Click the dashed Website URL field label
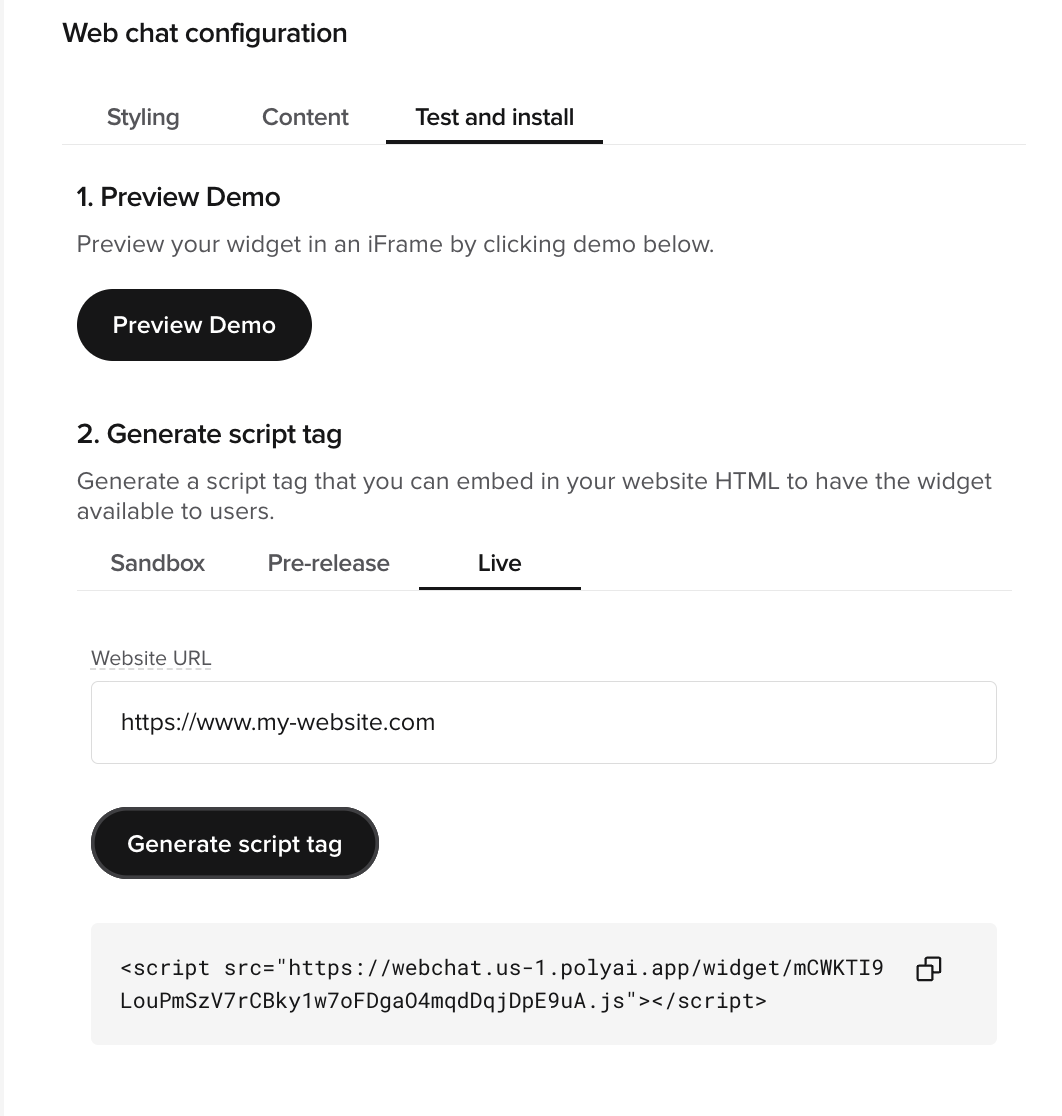 [x=150, y=658]
